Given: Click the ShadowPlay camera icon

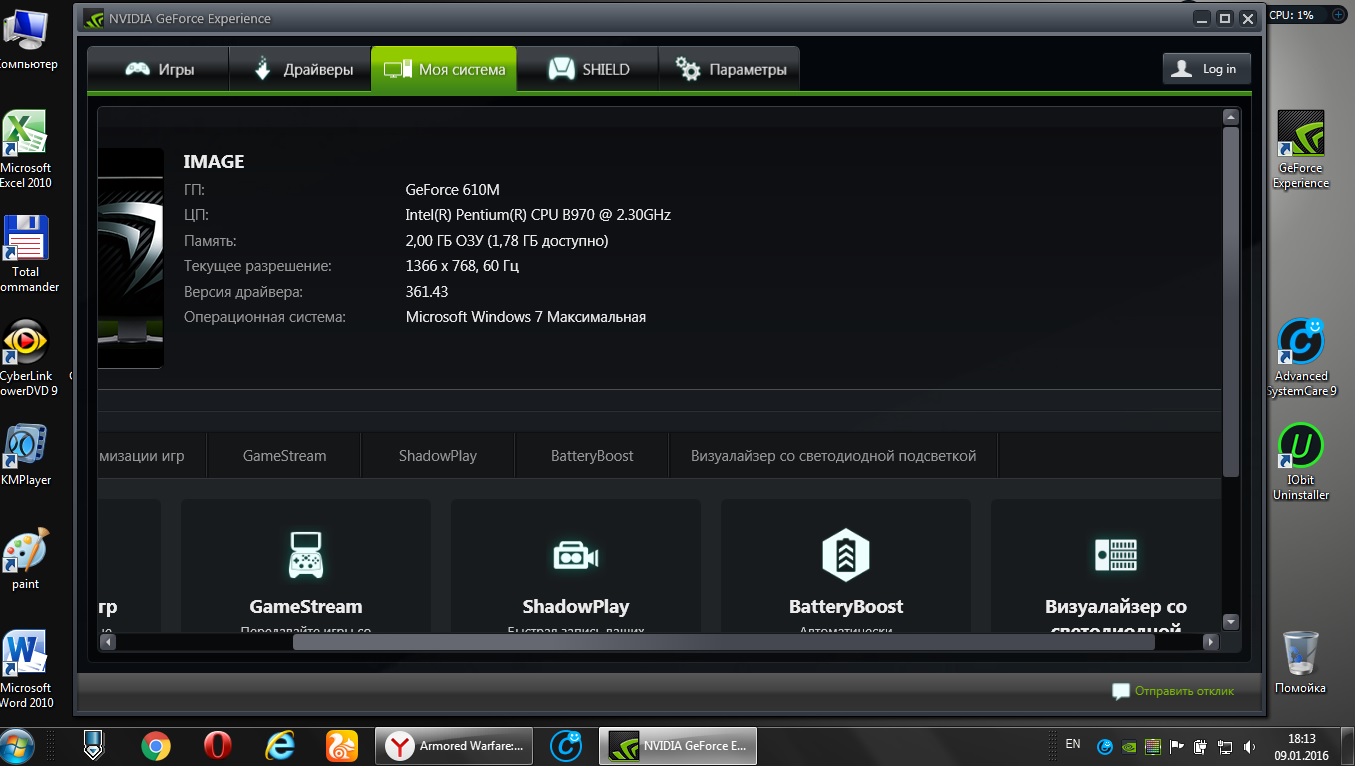Looking at the screenshot, I should coord(575,555).
